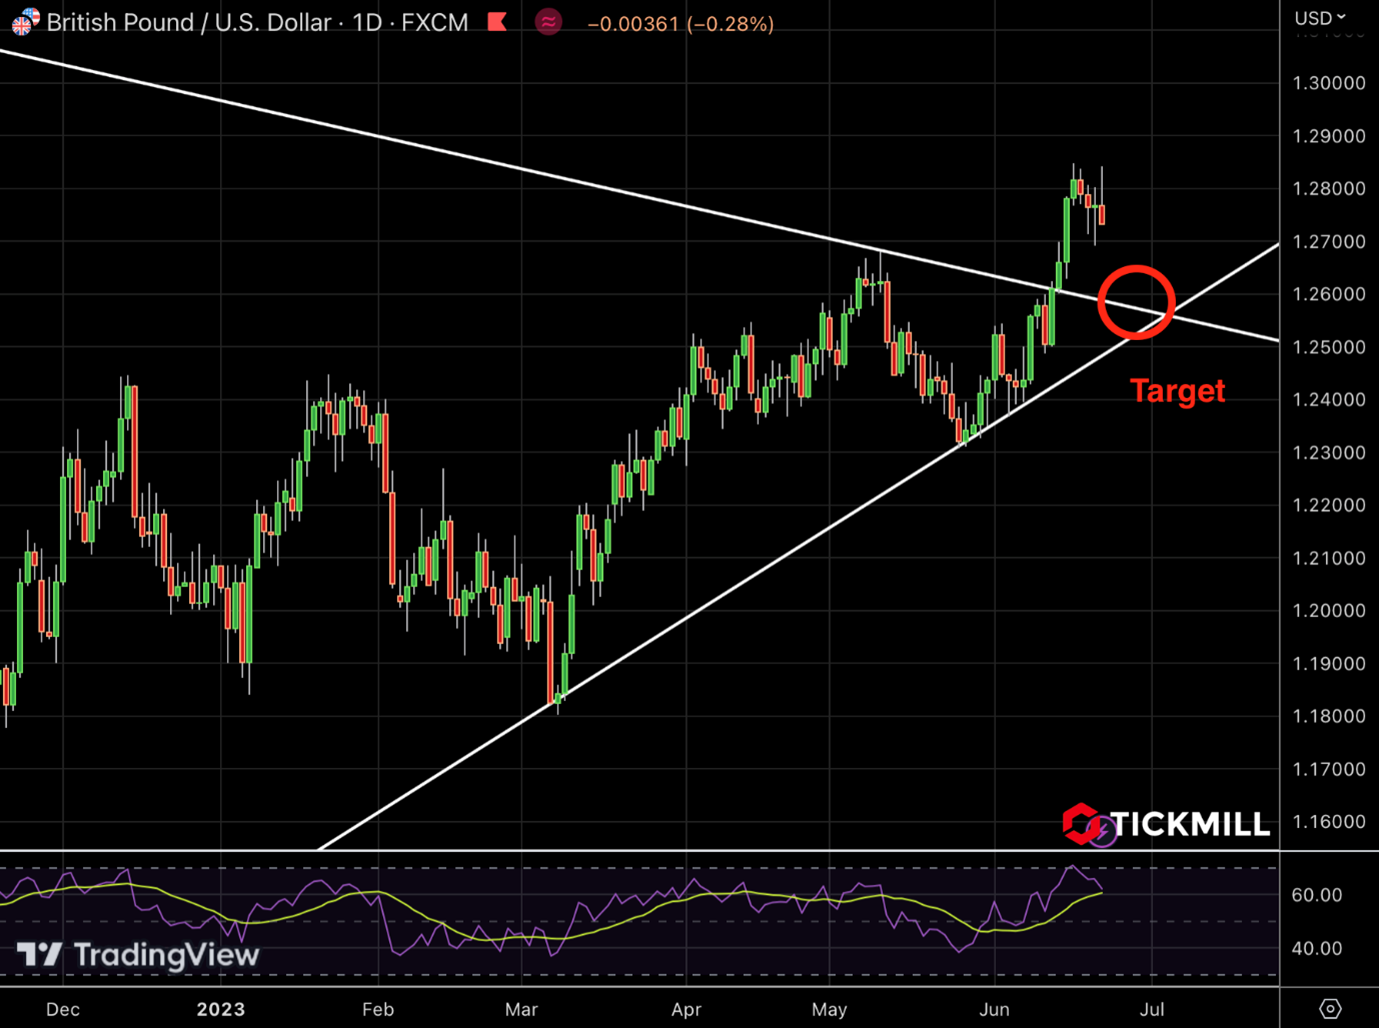1379x1028 pixels.
Task: Click the 1.30000 price axis label
Action: [x=1329, y=83]
